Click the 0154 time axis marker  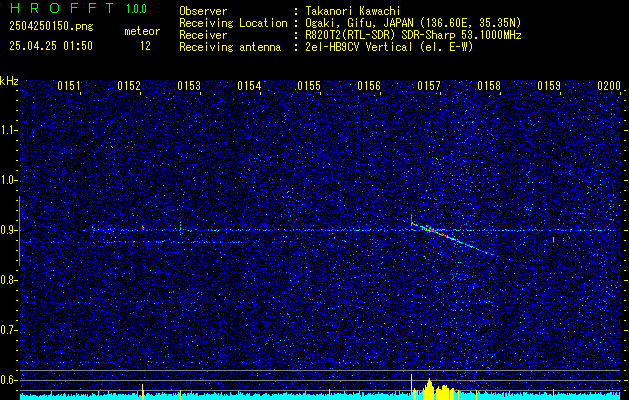(x=249, y=86)
